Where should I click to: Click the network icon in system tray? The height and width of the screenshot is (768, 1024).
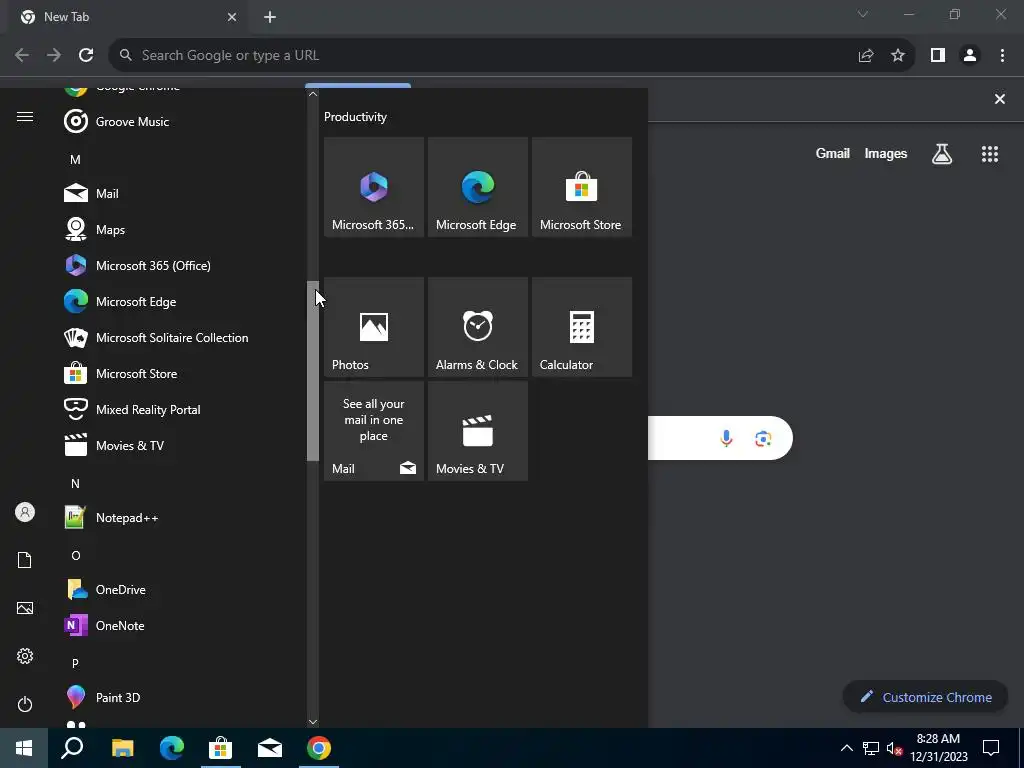point(870,748)
